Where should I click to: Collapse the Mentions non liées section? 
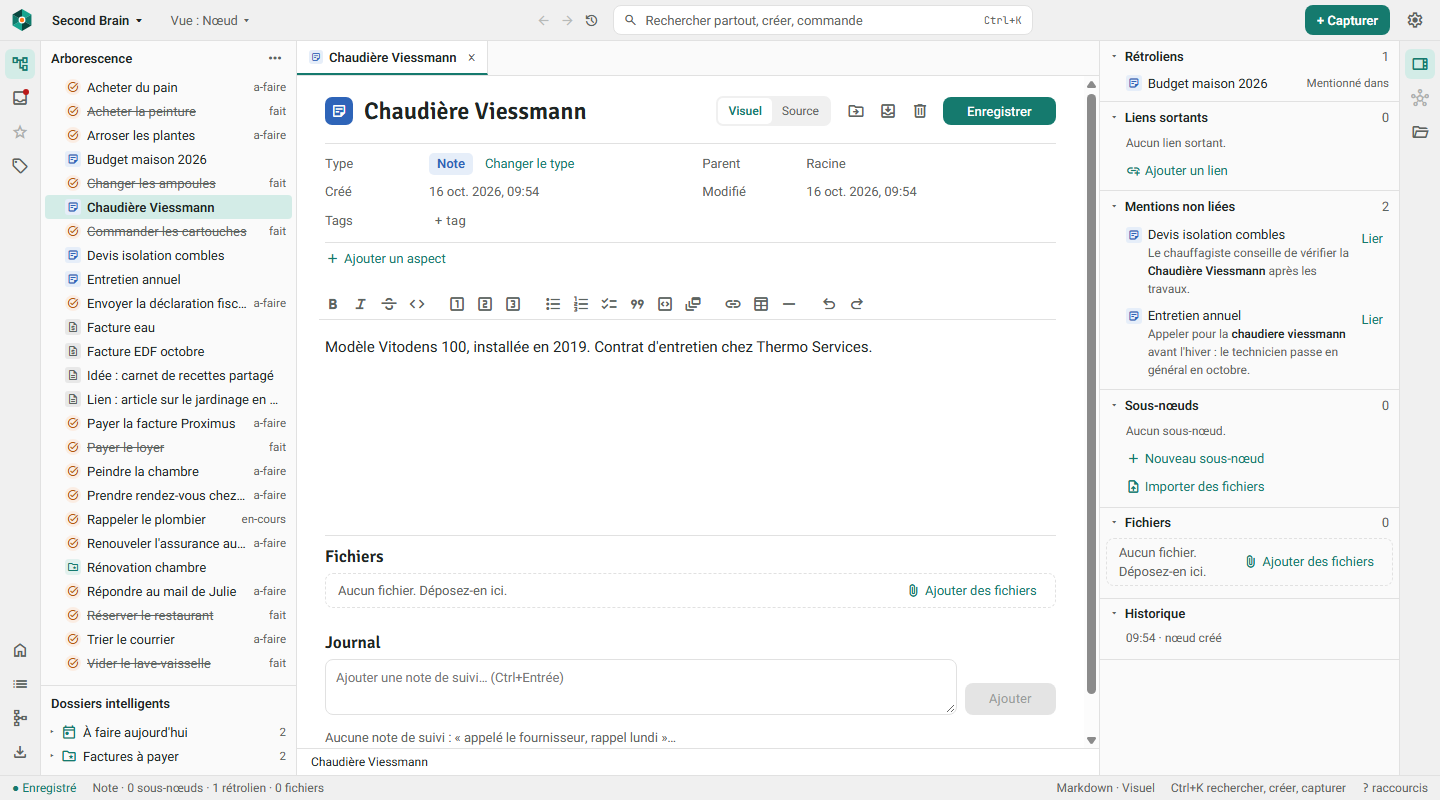pyautogui.click(x=1115, y=206)
